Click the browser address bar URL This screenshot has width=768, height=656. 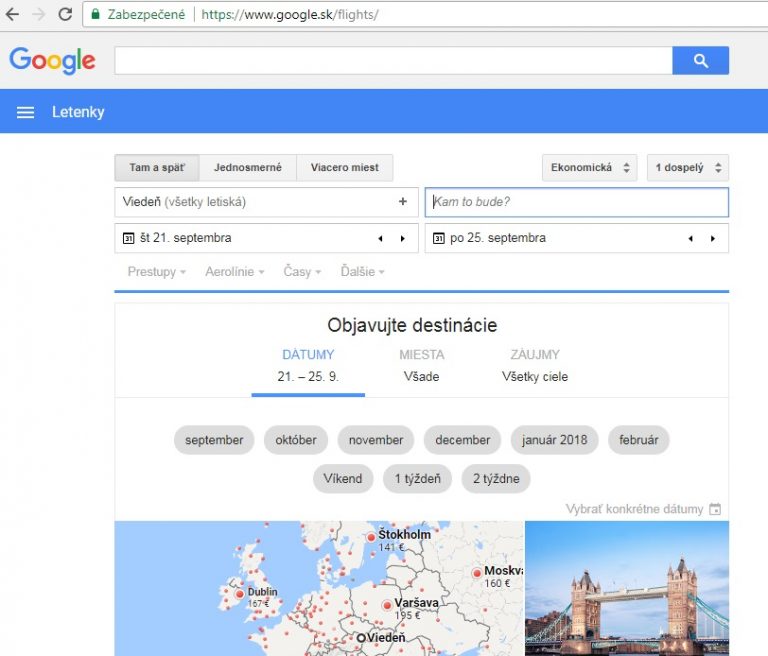[x=290, y=14]
